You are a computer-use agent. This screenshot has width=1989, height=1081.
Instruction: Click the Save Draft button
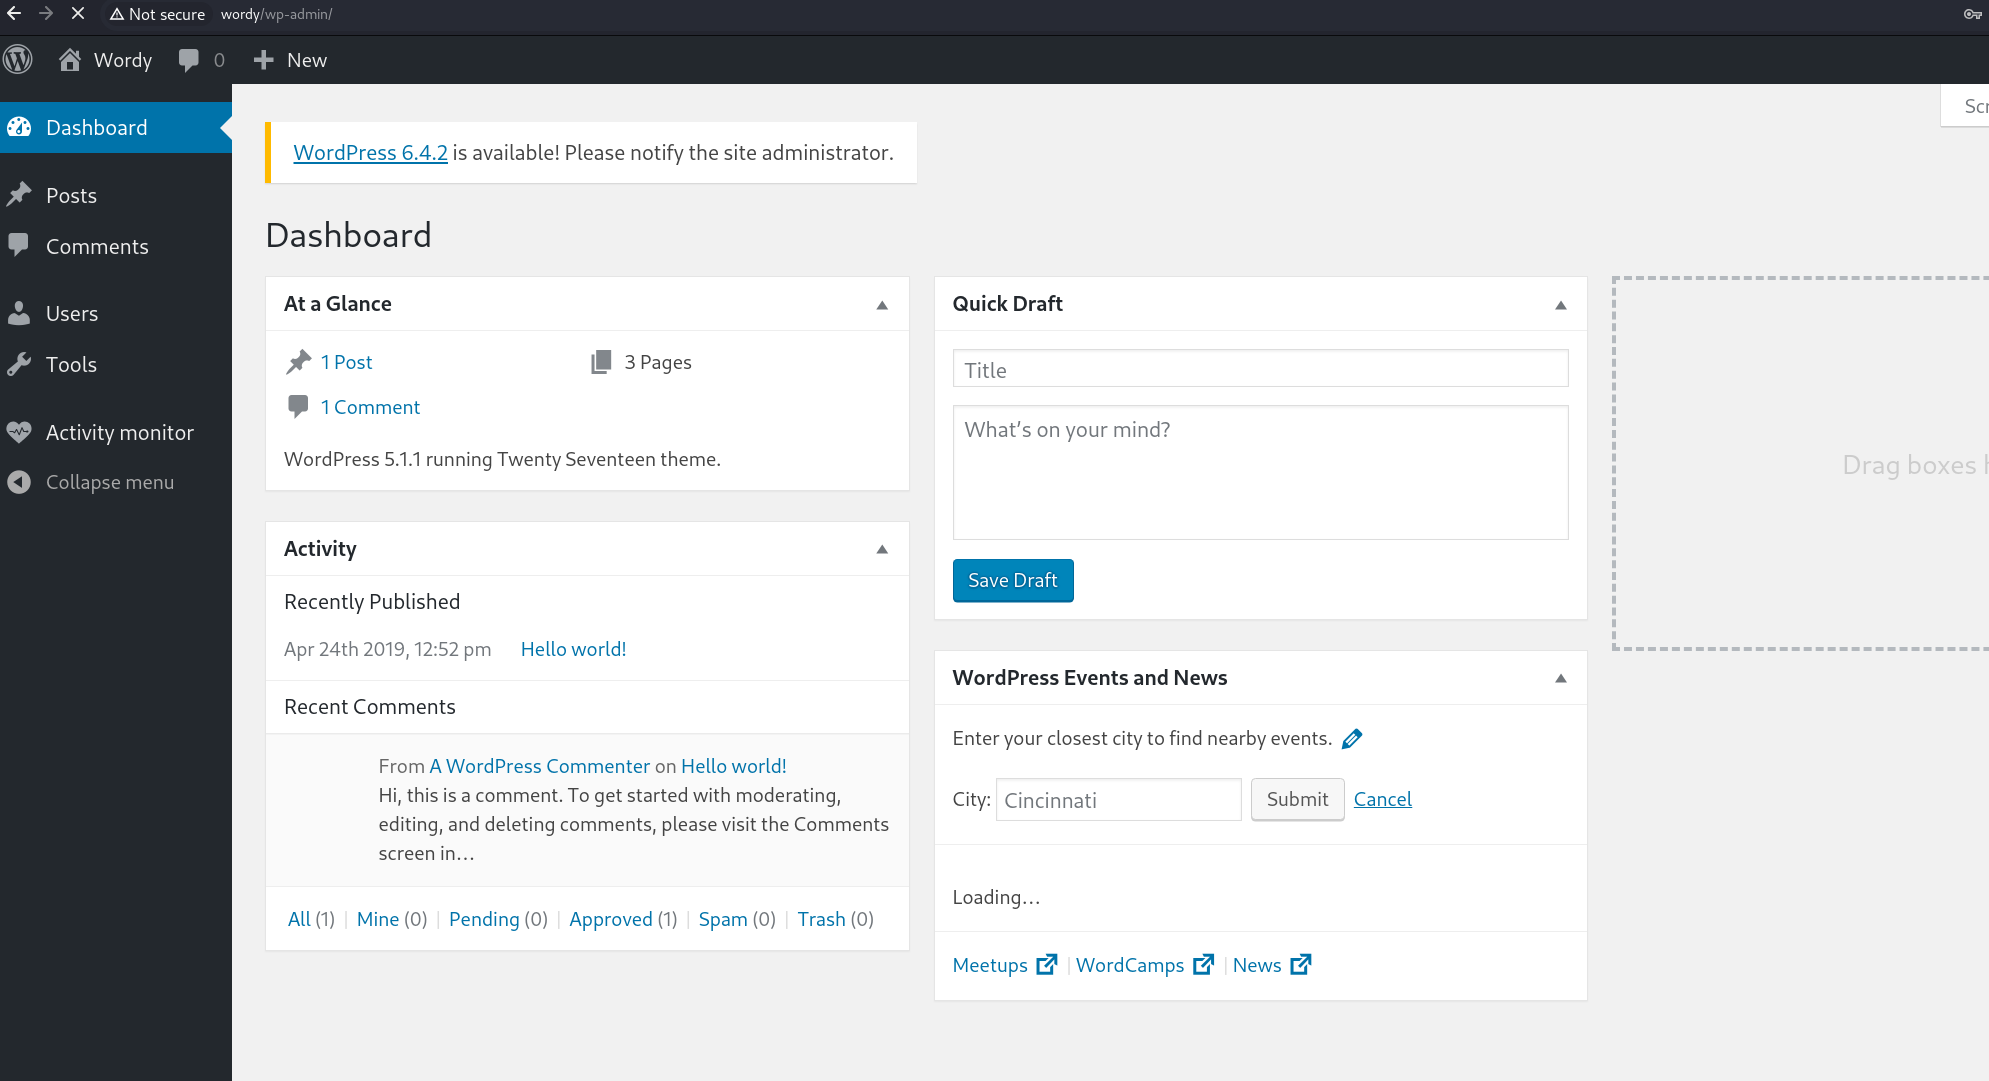point(1013,580)
